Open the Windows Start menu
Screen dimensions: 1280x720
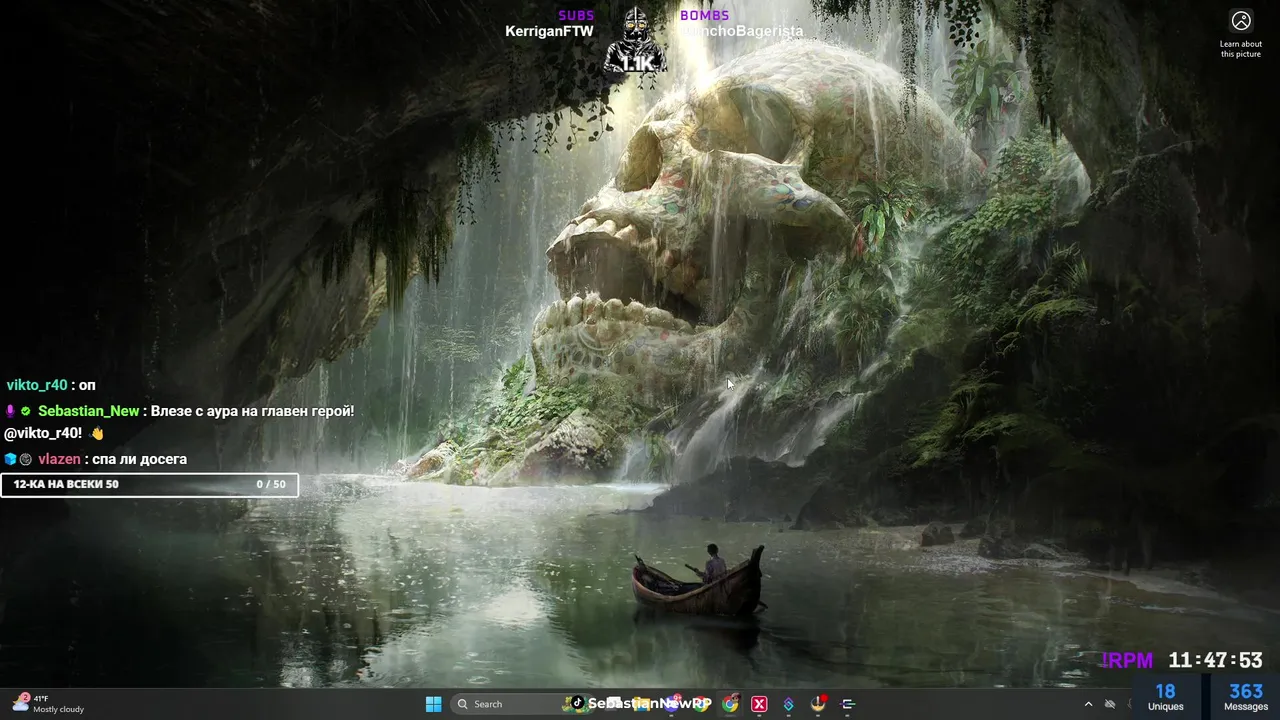point(433,704)
